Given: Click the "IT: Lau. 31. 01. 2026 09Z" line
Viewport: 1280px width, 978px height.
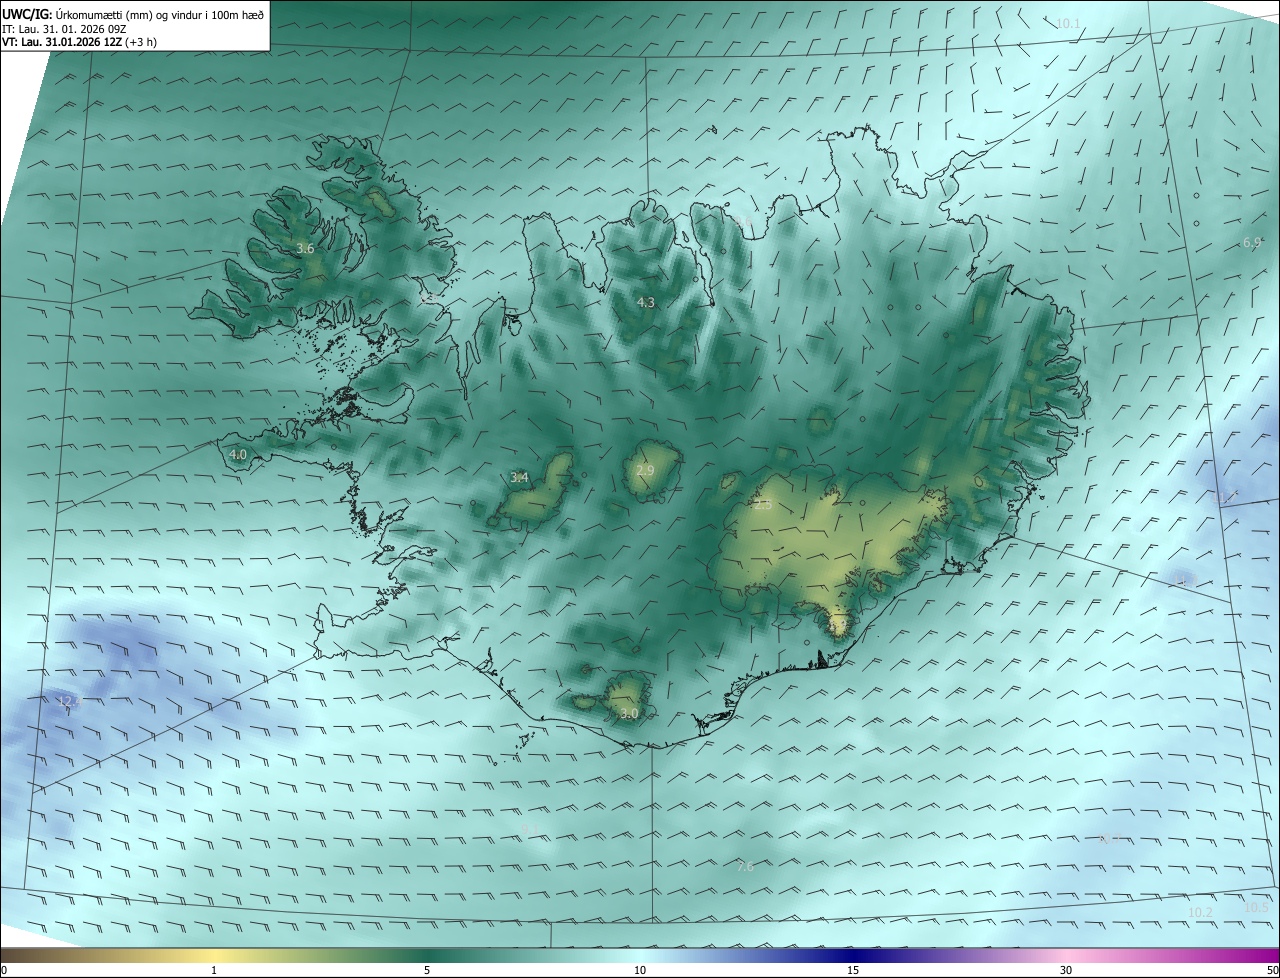Looking at the screenshot, I should (66, 29).
